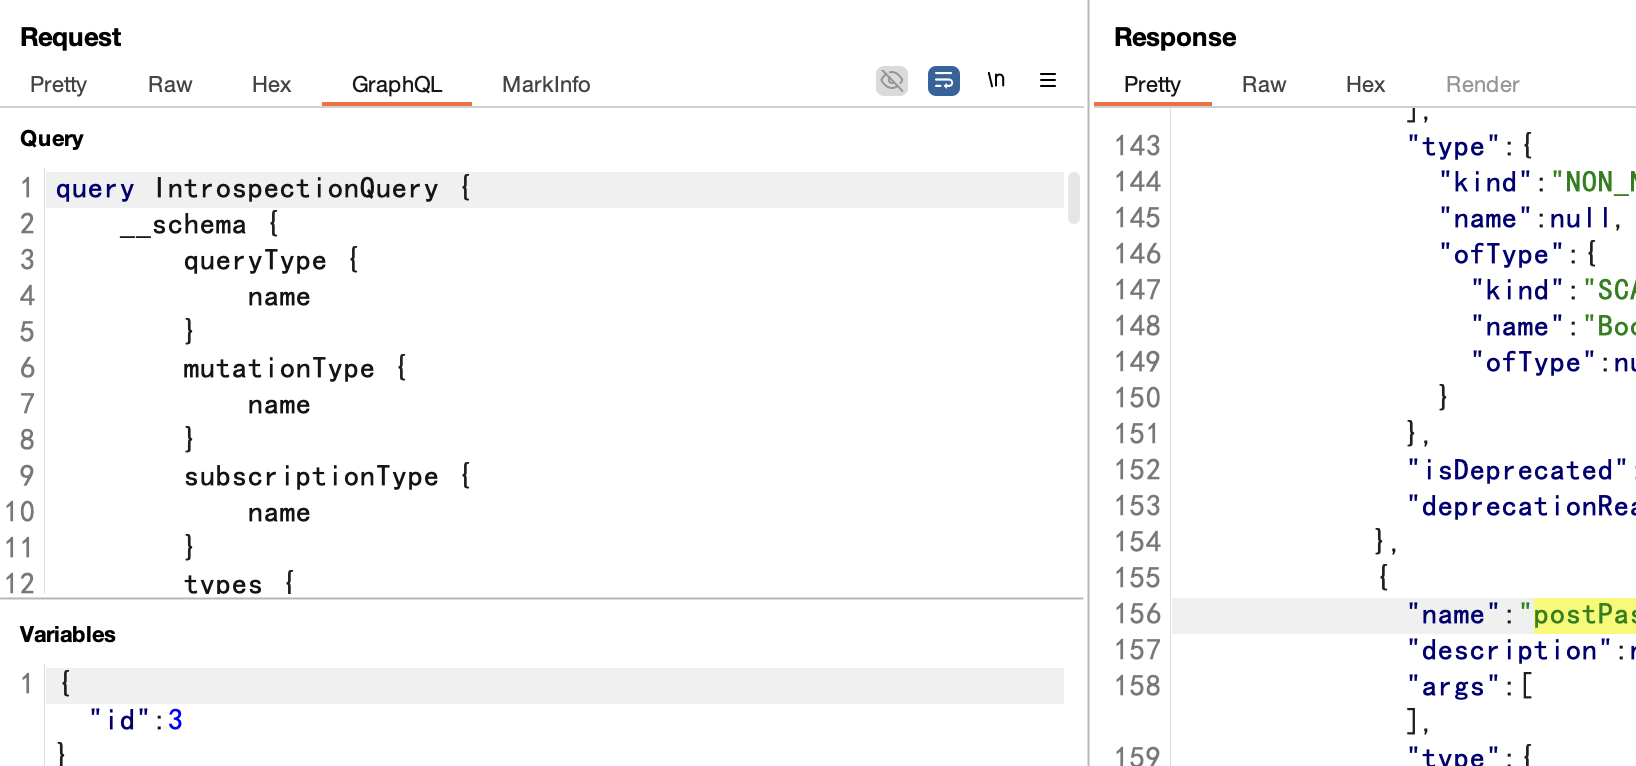This screenshot has height=766, width=1636.
Task: Click subscriptionType in the query editor
Action: 310,477
